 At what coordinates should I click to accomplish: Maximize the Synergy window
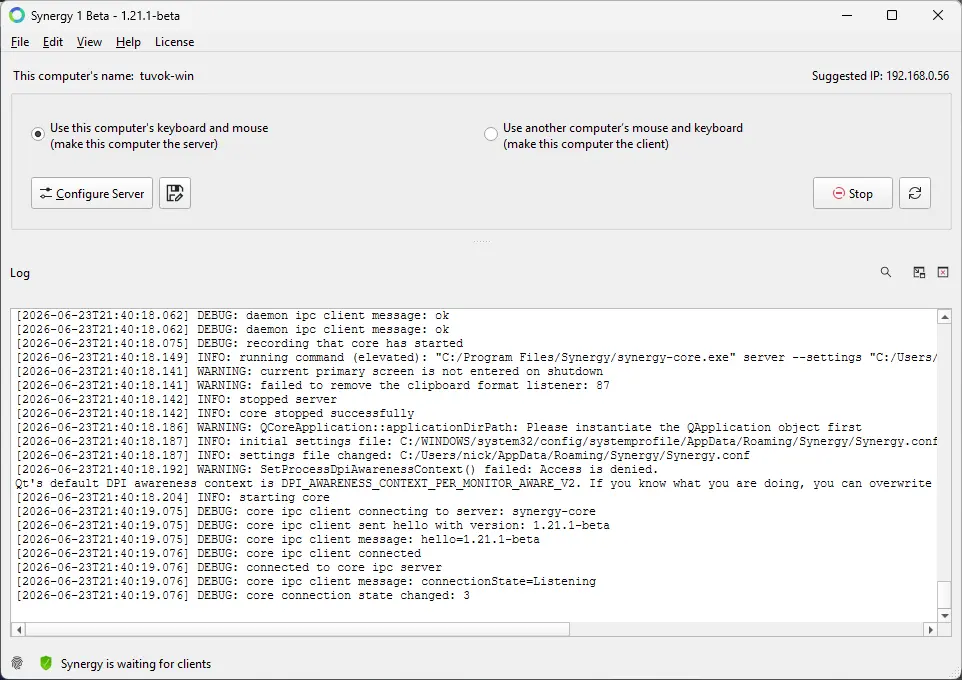(892, 15)
